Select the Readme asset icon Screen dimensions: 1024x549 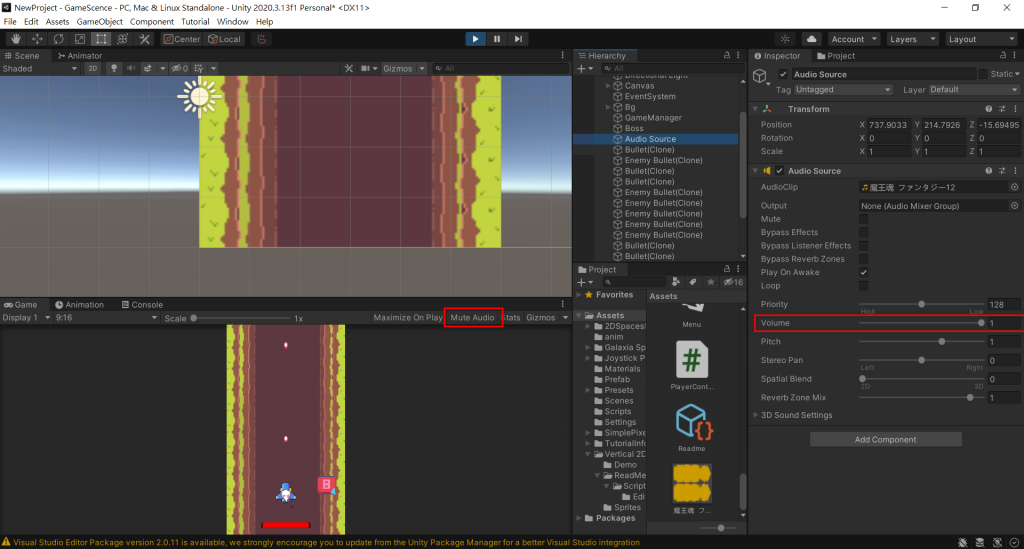tap(692, 422)
